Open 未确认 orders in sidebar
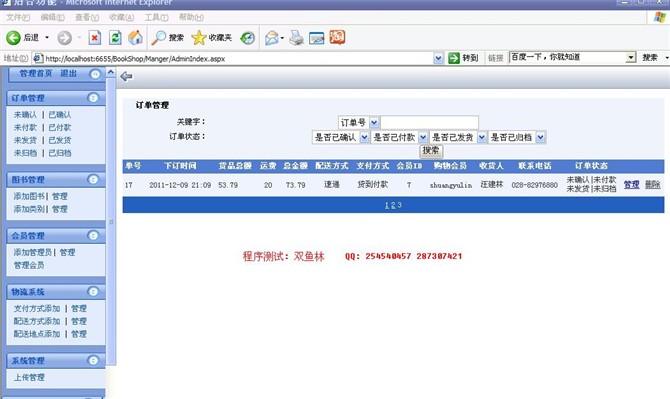Image resolution: width=670 pixels, height=399 pixels. click(x=25, y=114)
